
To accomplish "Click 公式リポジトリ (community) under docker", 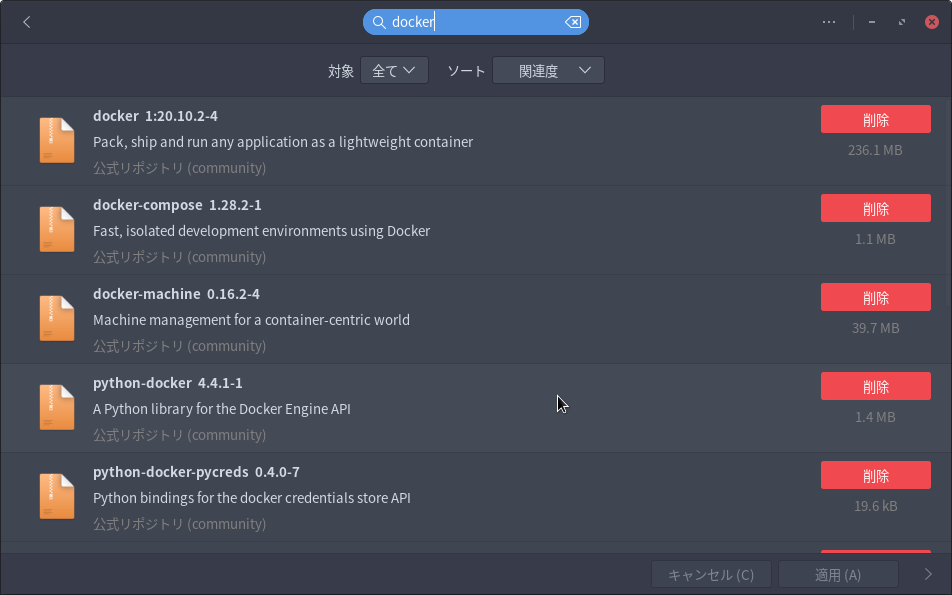I will (179, 168).
